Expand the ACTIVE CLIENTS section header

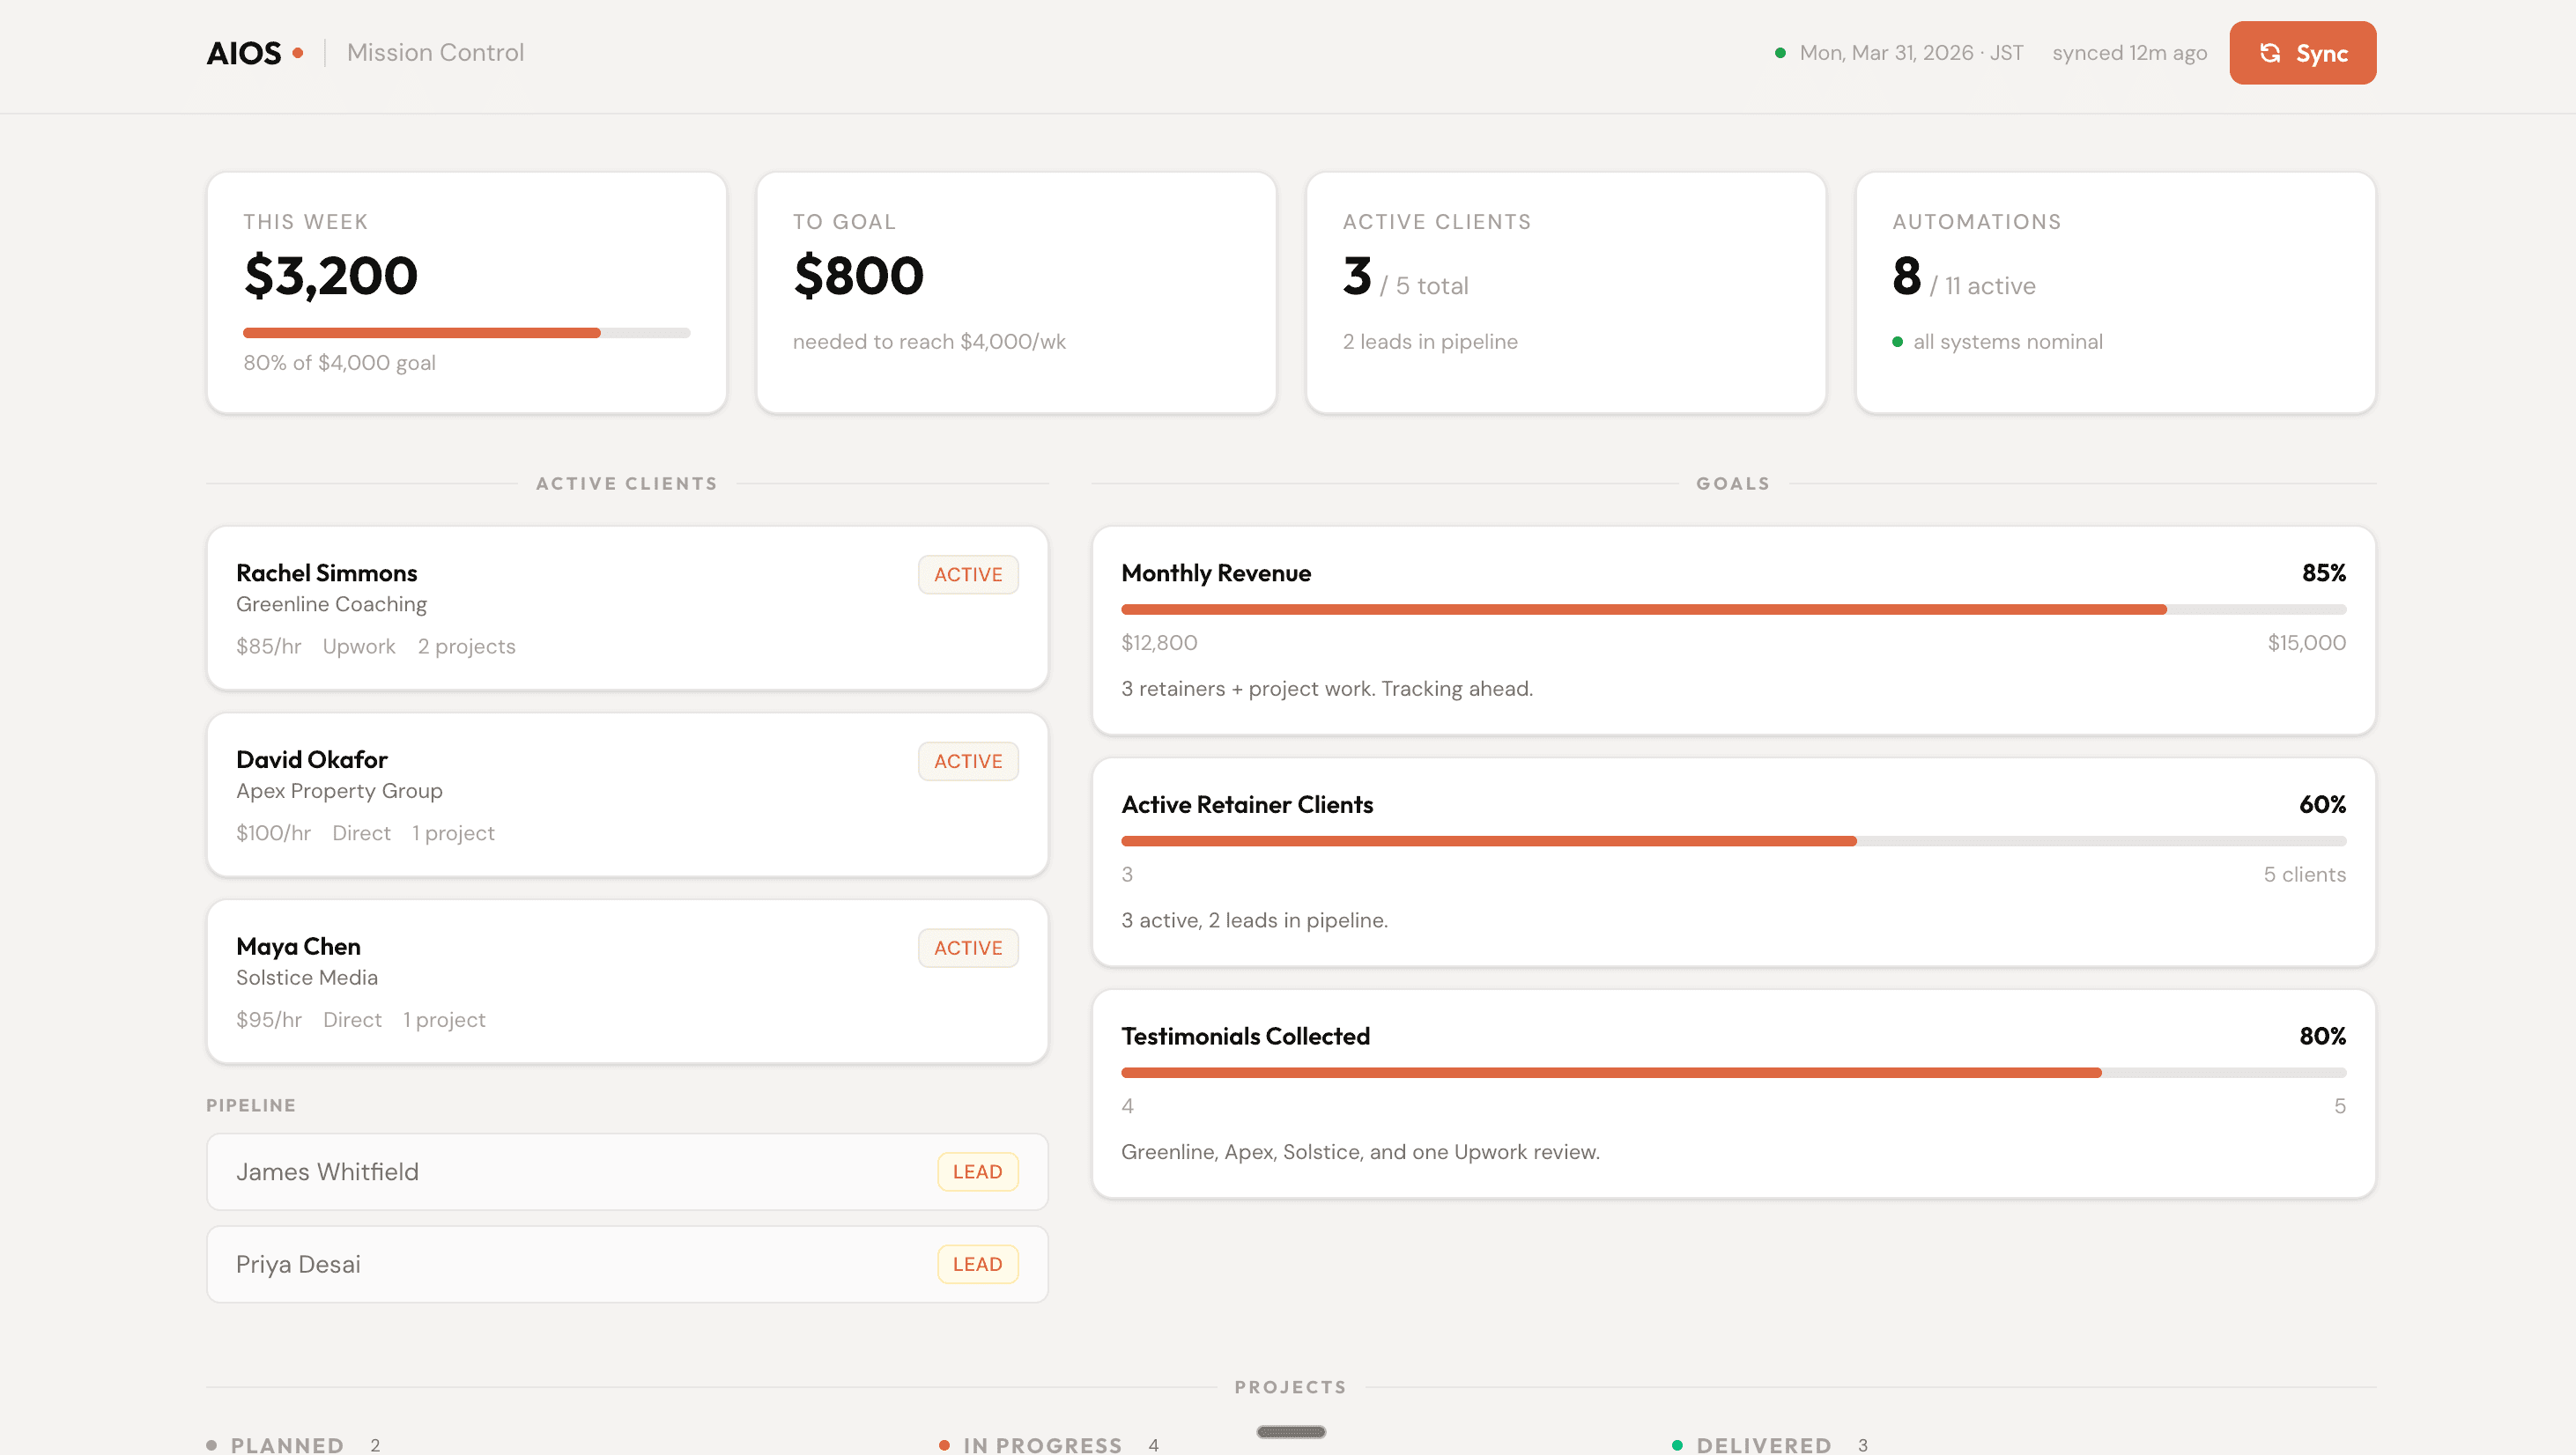(x=626, y=483)
